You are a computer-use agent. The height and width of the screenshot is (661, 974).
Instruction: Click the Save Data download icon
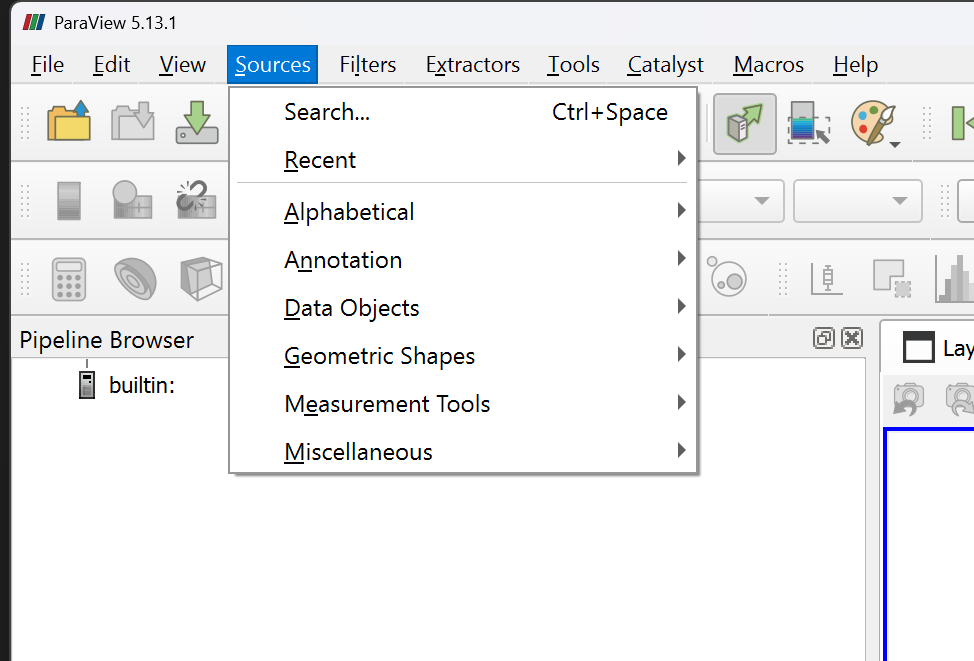point(196,122)
